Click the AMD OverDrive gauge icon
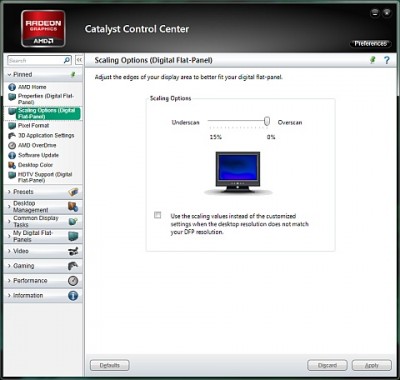Image resolution: width=400 pixels, height=380 pixels. pyautogui.click(x=12, y=146)
